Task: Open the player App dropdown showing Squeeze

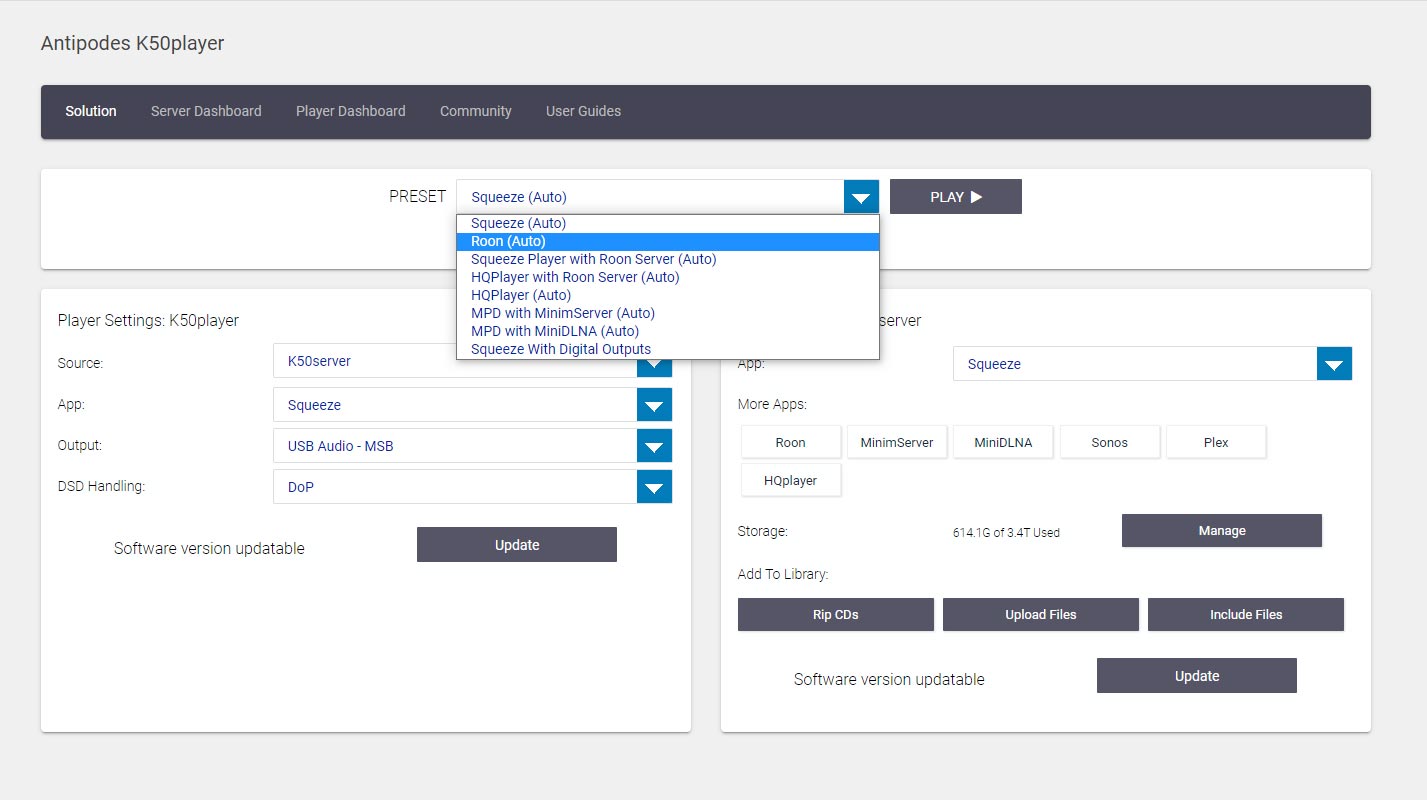Action: click(x=472, y=405)
